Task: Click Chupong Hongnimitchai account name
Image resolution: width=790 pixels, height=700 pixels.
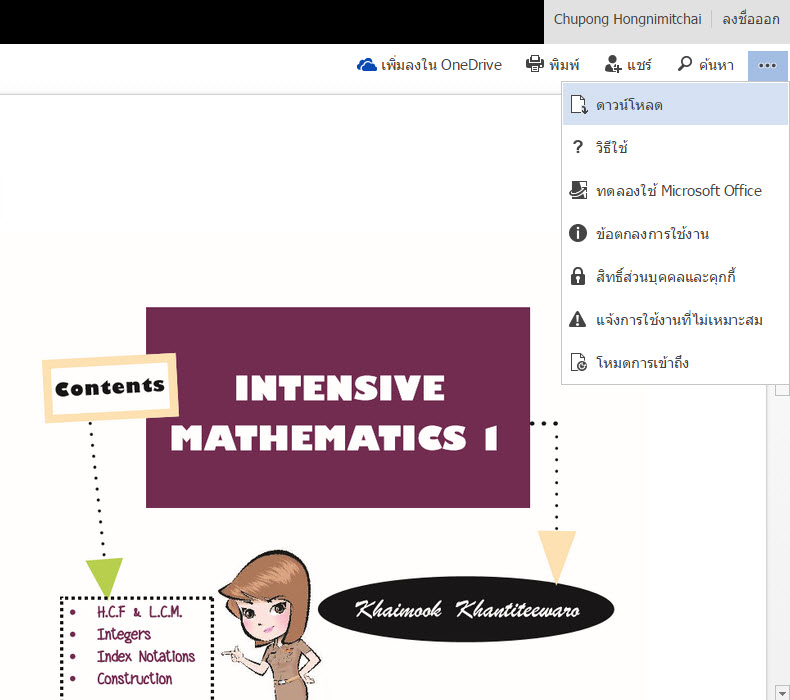Action: 627,19
